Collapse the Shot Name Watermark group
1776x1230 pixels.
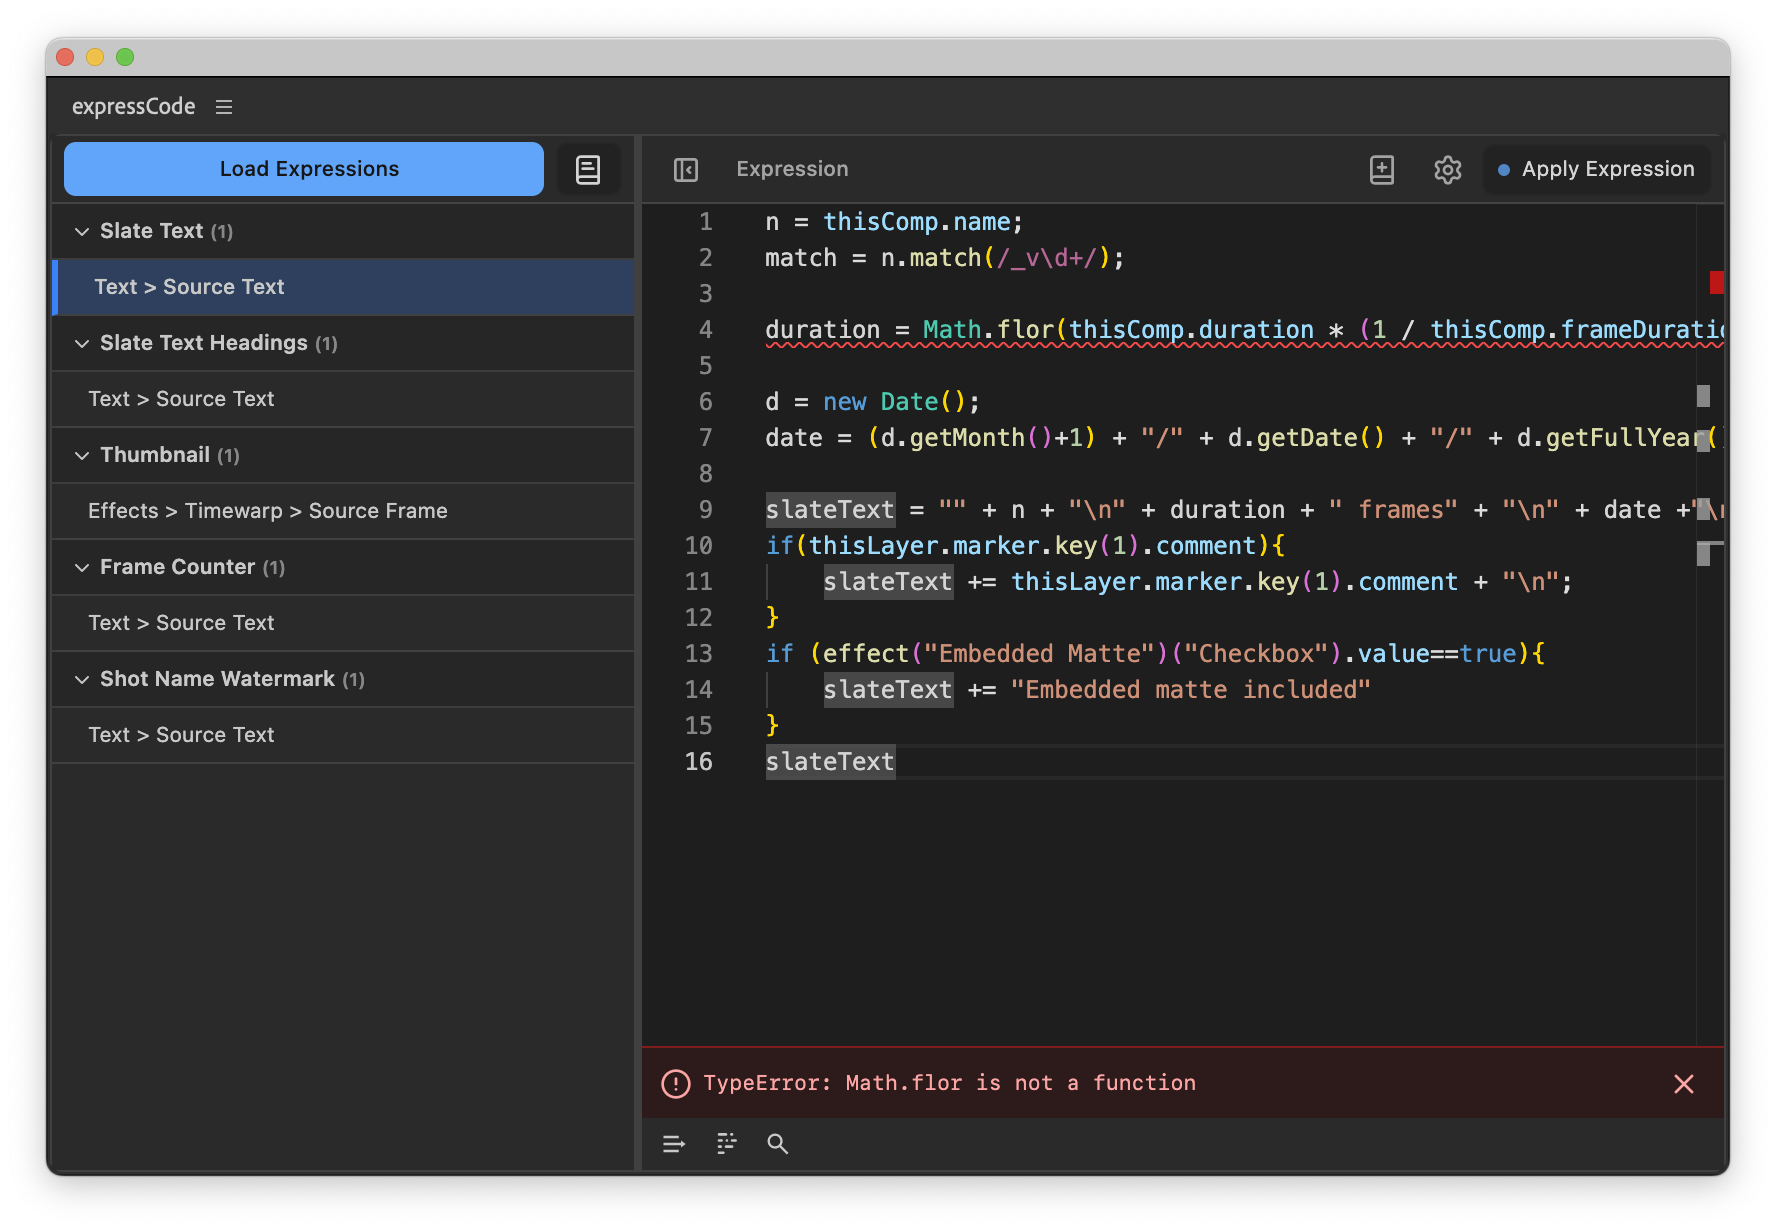point(82,680)
